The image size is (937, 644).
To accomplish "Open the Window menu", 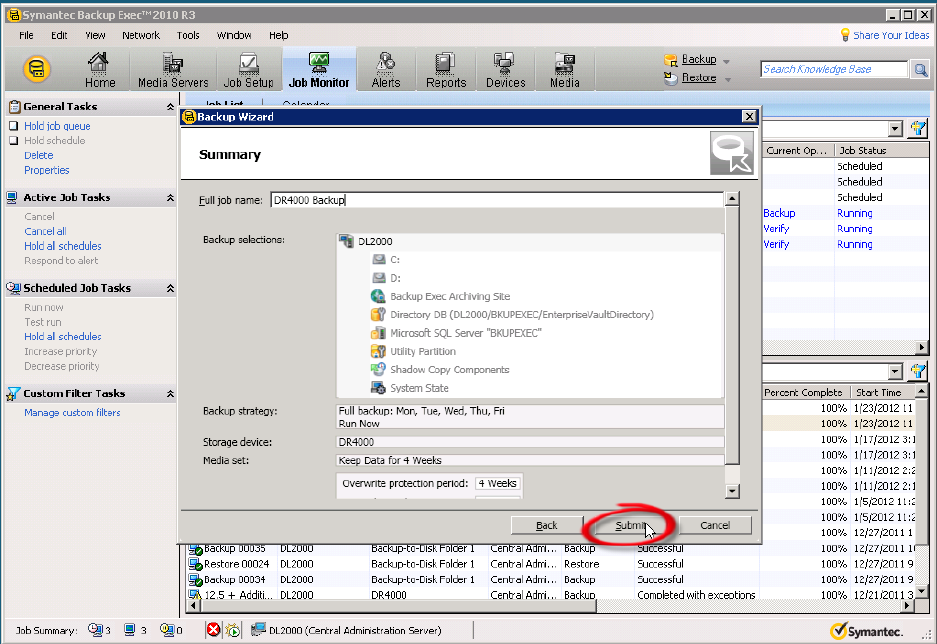I will pyautogui.click(x=234, y=35).
